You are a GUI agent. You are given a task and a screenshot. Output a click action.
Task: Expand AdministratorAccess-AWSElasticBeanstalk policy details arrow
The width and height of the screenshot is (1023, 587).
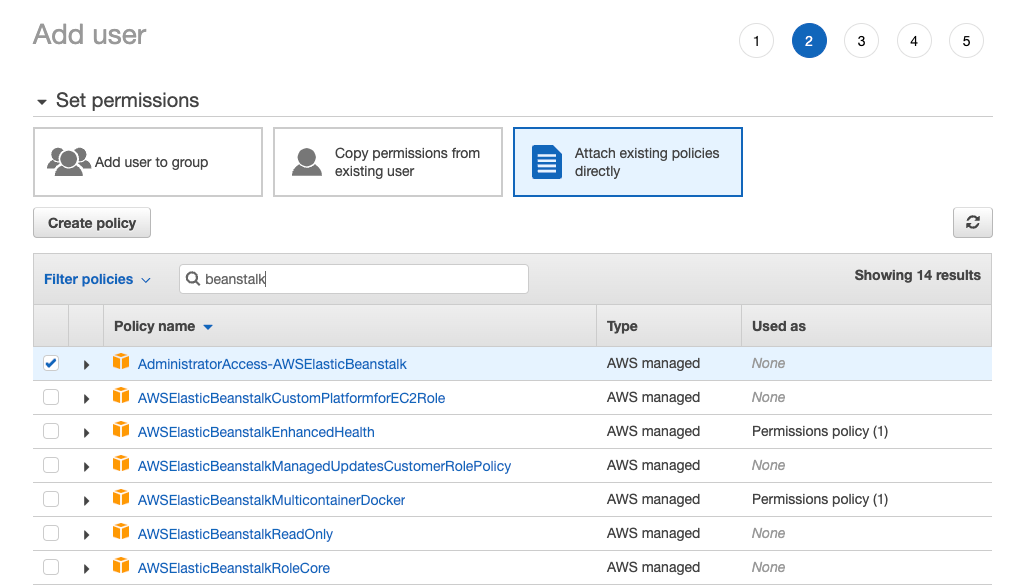86,365
